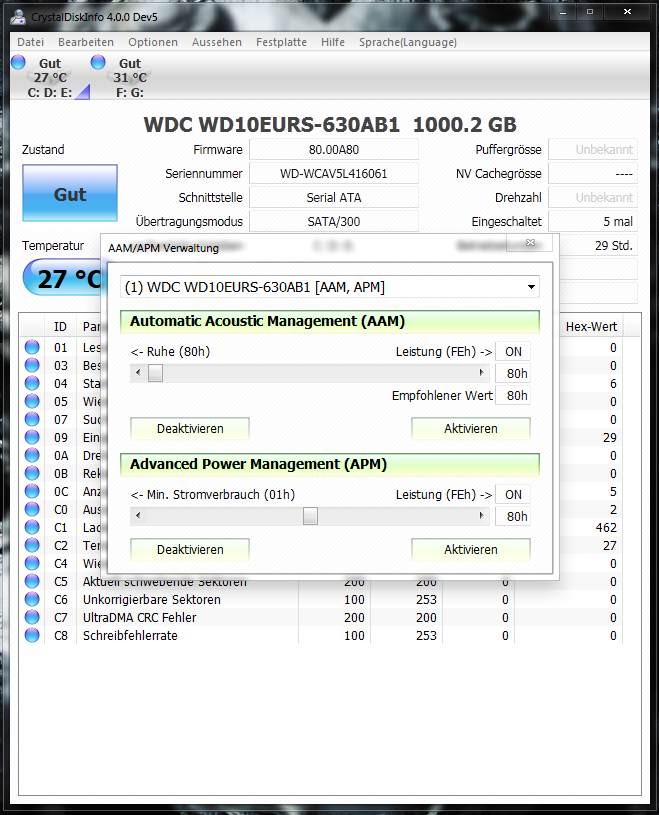Viewport: 659px width, 815px height.
Task: Select the Schreibfehlerrate row text
Action: pyautogui.click(x=130, y=635)
